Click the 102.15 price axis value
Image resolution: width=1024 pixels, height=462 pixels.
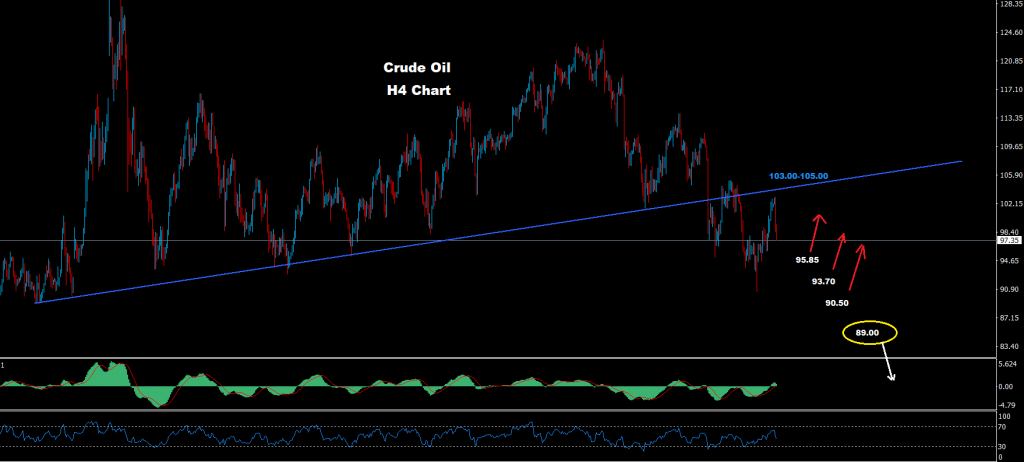(x=1011, y=204)
